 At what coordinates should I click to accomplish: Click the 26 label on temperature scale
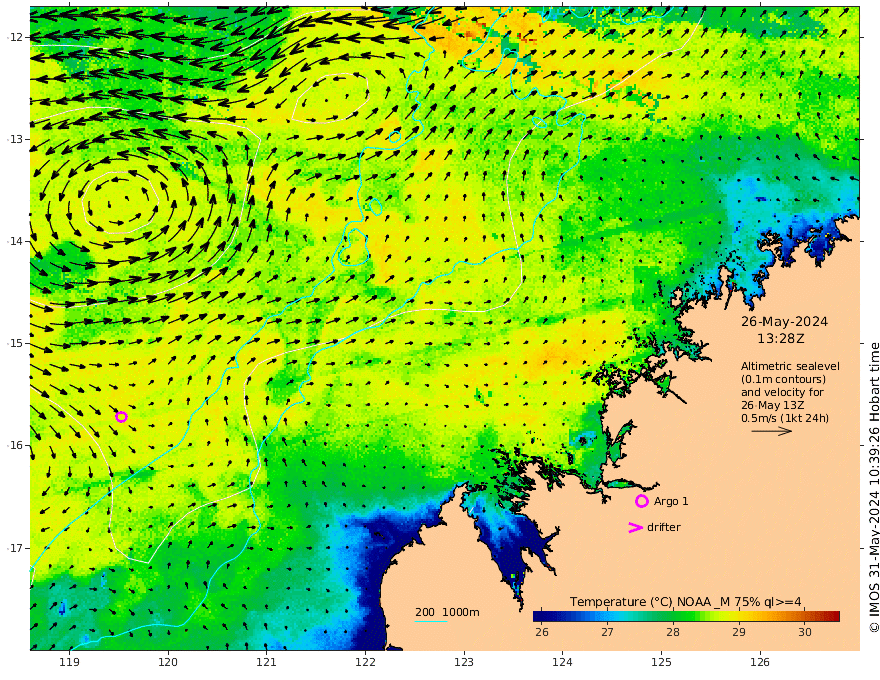point(542,632)
